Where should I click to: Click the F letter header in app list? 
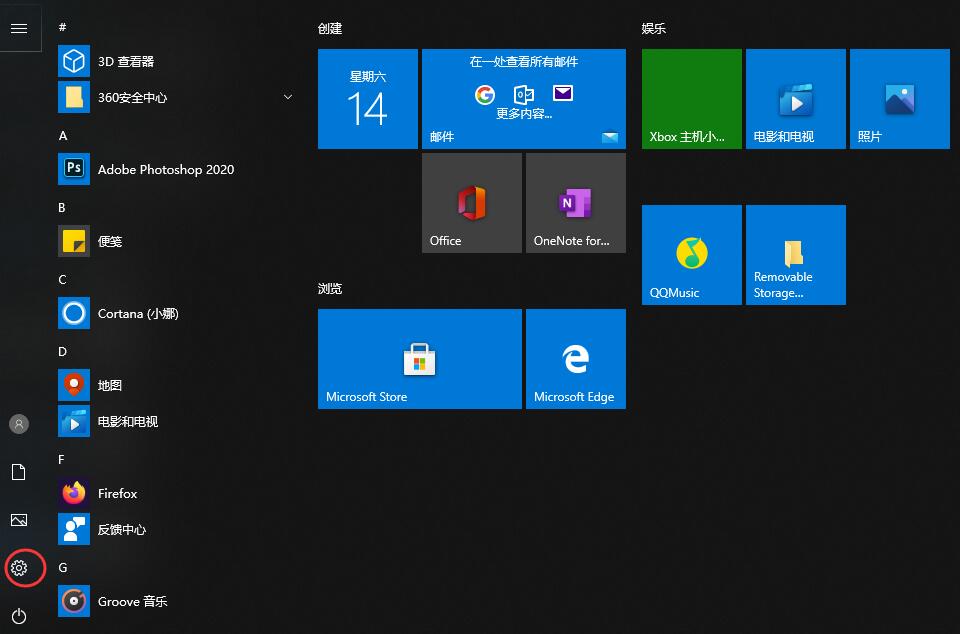(61, 460)
